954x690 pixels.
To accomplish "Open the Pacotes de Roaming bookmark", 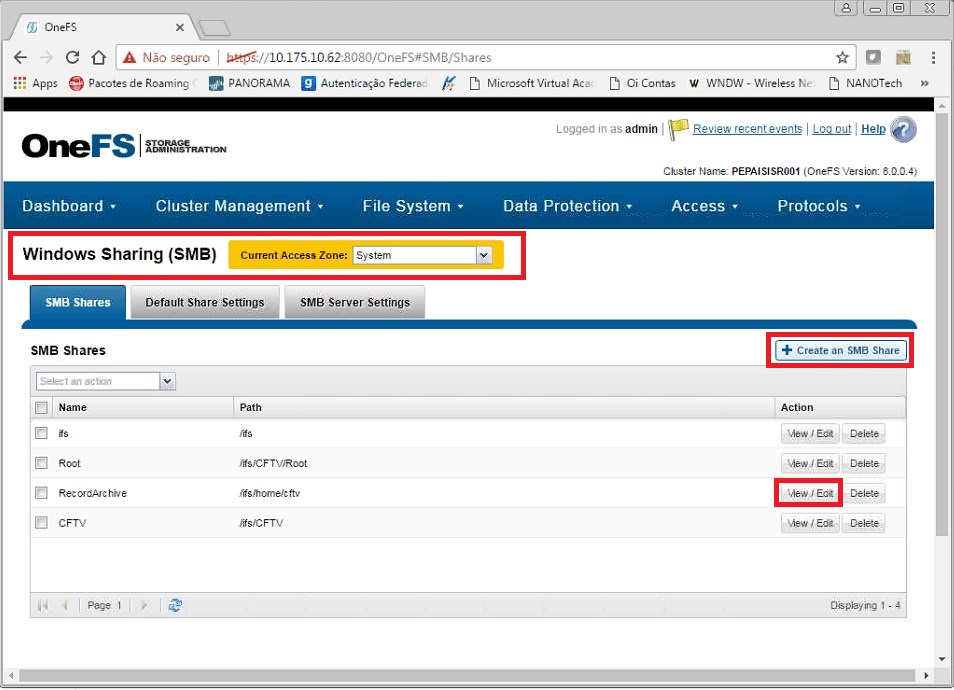I will coord(132,83).
